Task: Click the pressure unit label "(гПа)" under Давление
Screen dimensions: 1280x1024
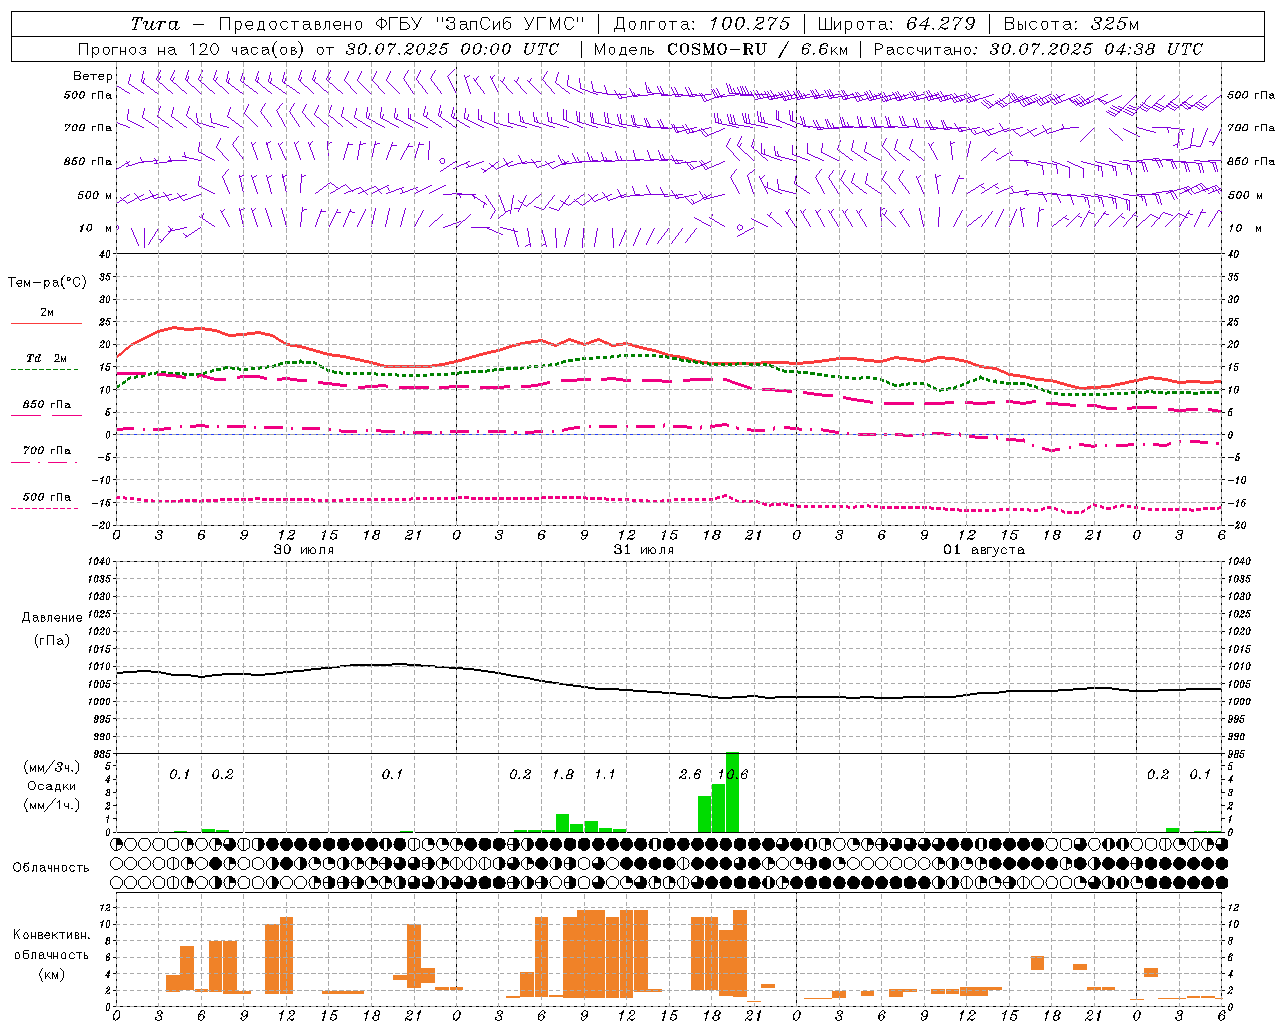Action: pos(52,641)
